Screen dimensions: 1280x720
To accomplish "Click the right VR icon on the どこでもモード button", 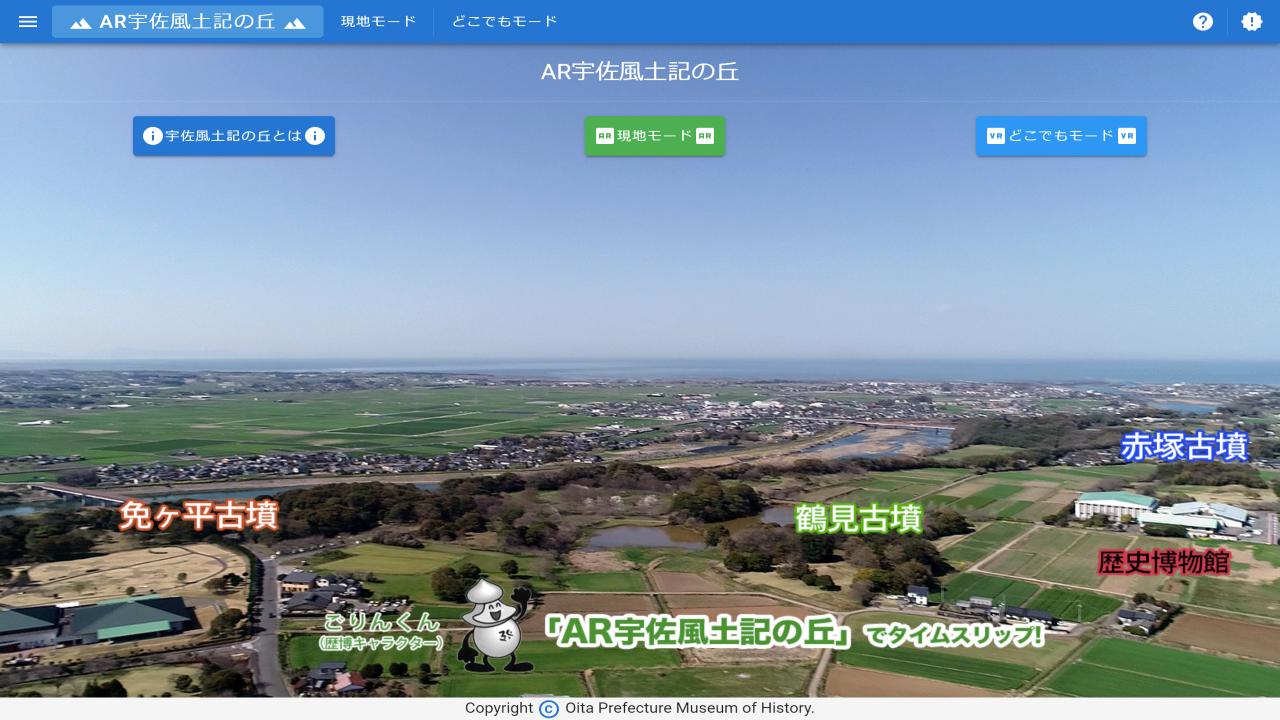I will (1127, 136).
